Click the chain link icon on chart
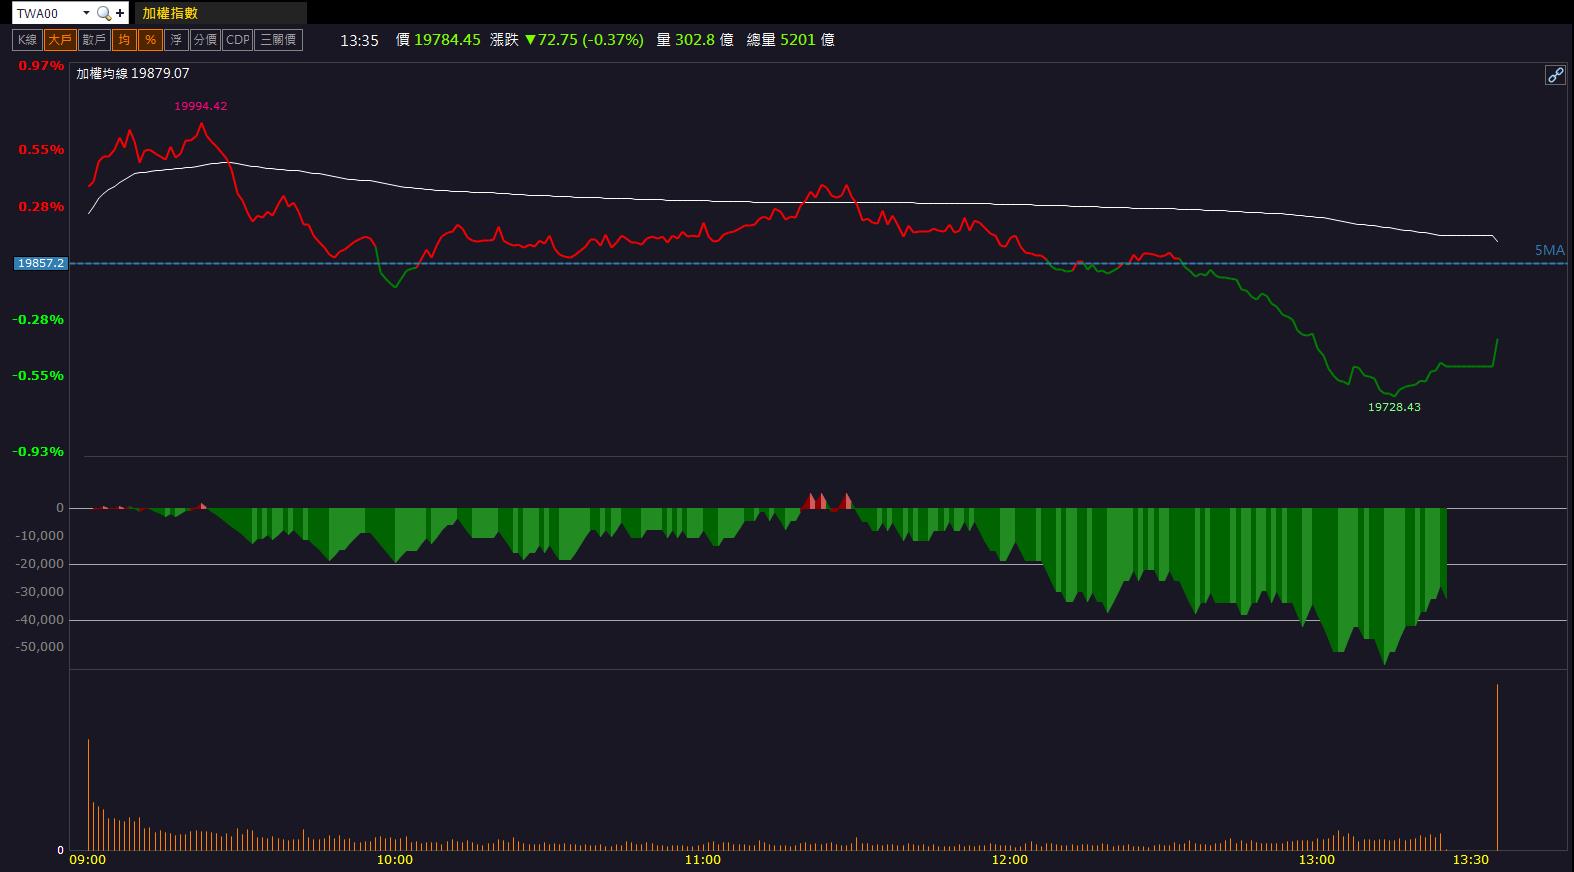Screen dimensions: 1574x872 (x=1555, y=75)
